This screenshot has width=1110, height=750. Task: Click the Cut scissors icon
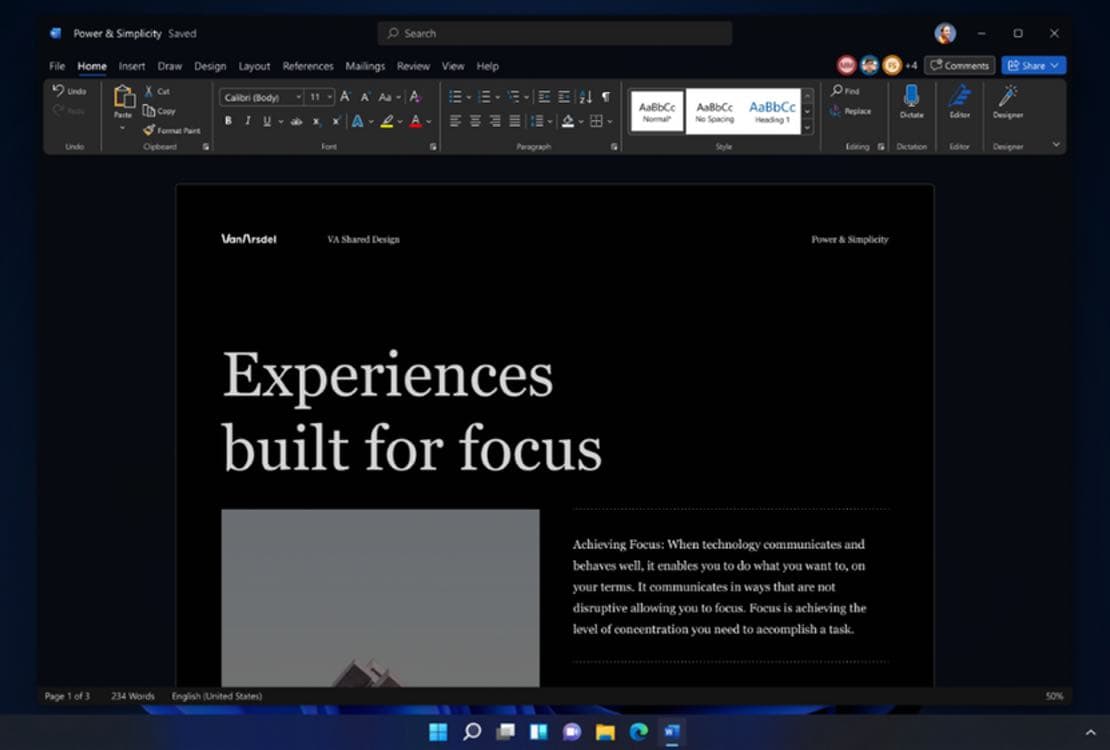click(x=149, y=91)
